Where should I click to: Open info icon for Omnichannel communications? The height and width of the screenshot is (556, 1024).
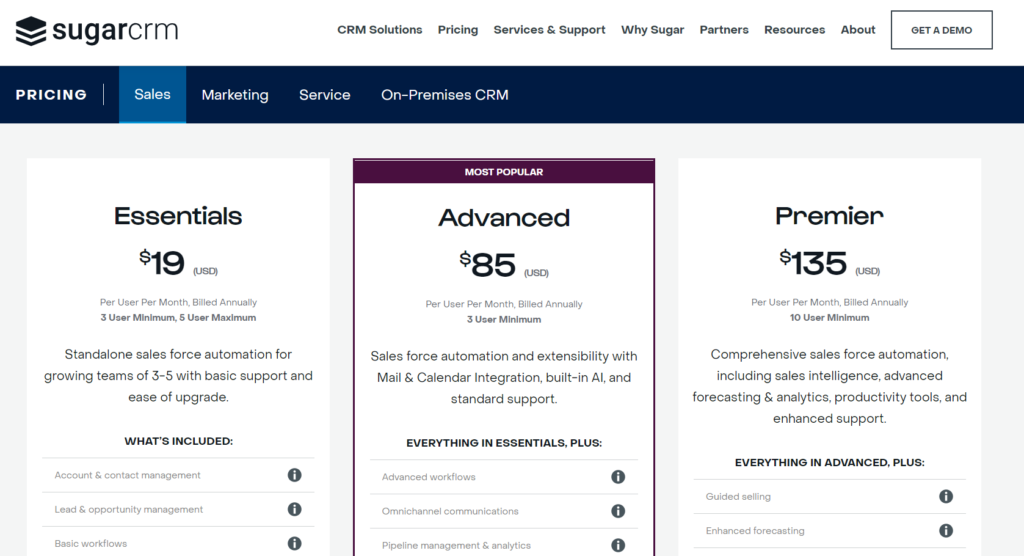pyautogui.click(x=618, y=511)
